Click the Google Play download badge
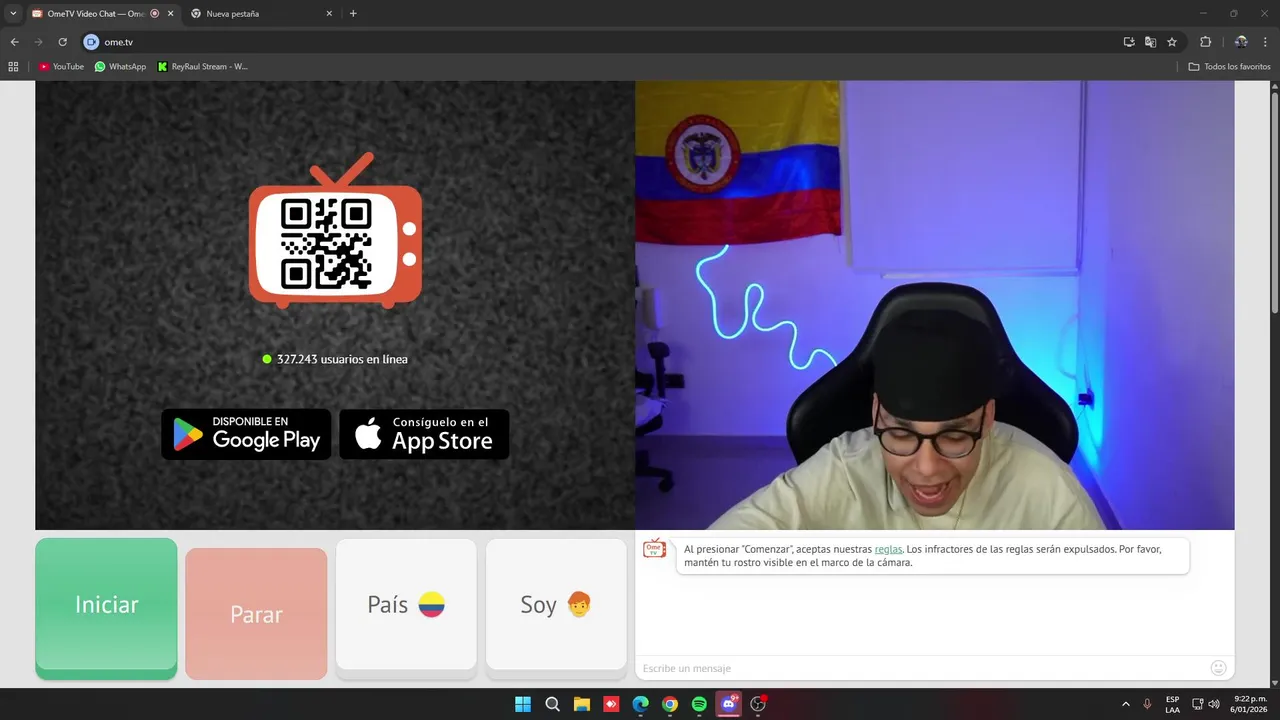The width and height of the screenshot is (1280, 720). point(246,434)
